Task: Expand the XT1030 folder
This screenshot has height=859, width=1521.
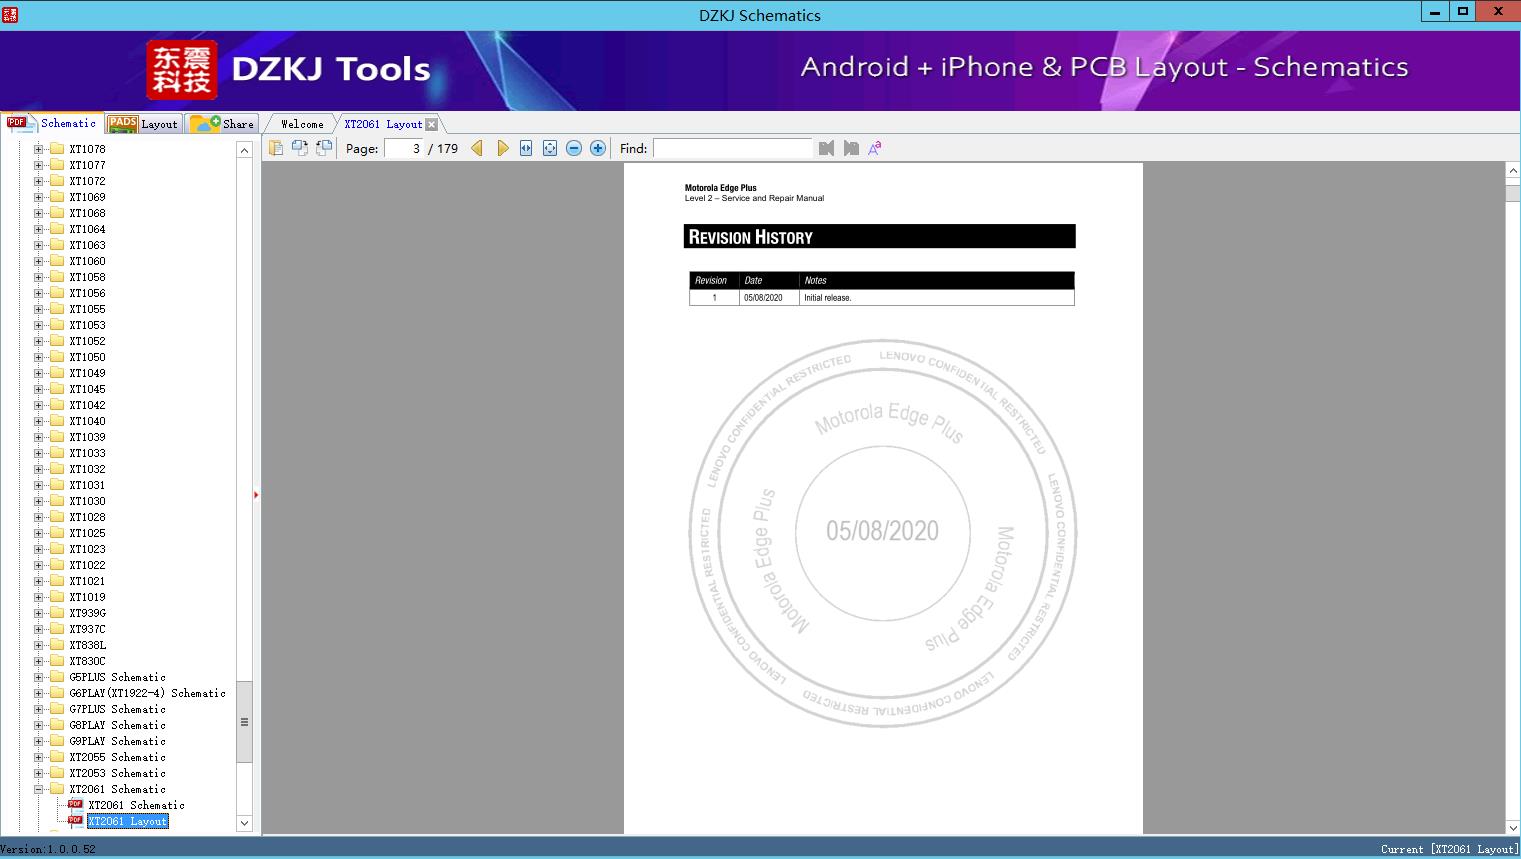Action: (38, 501)
